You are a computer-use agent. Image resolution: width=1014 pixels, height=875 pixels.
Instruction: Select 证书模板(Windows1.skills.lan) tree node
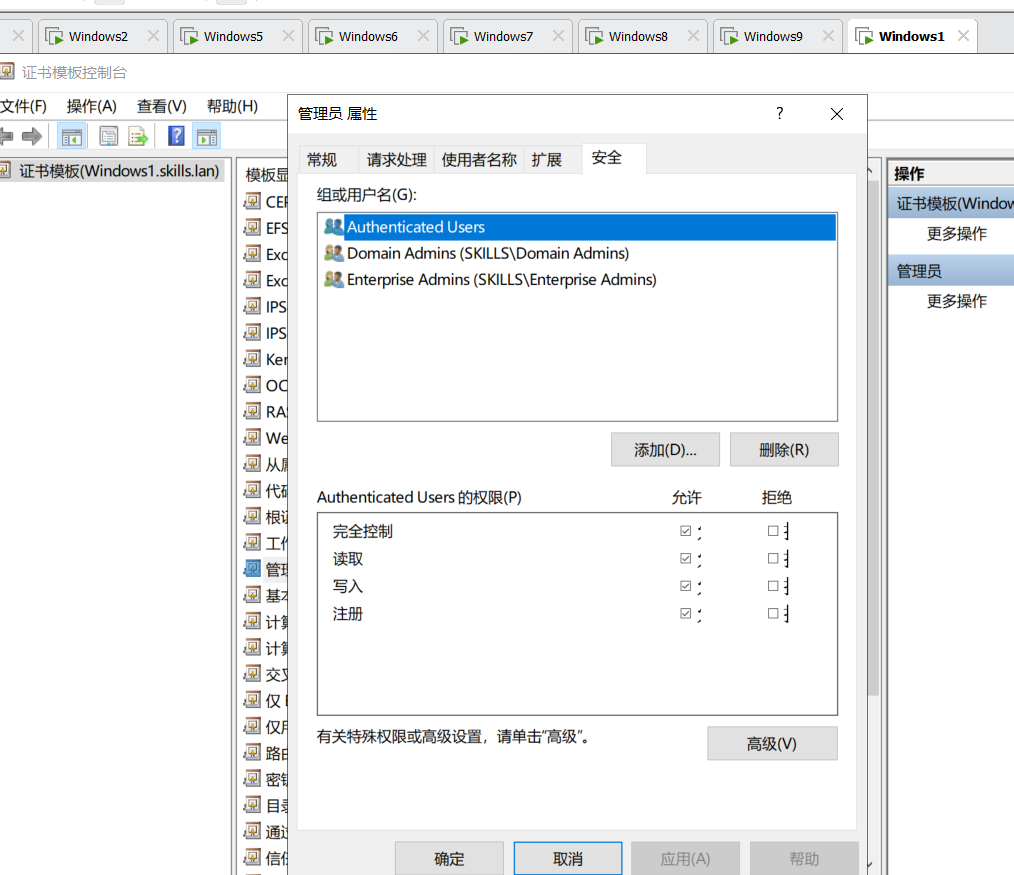118,171
